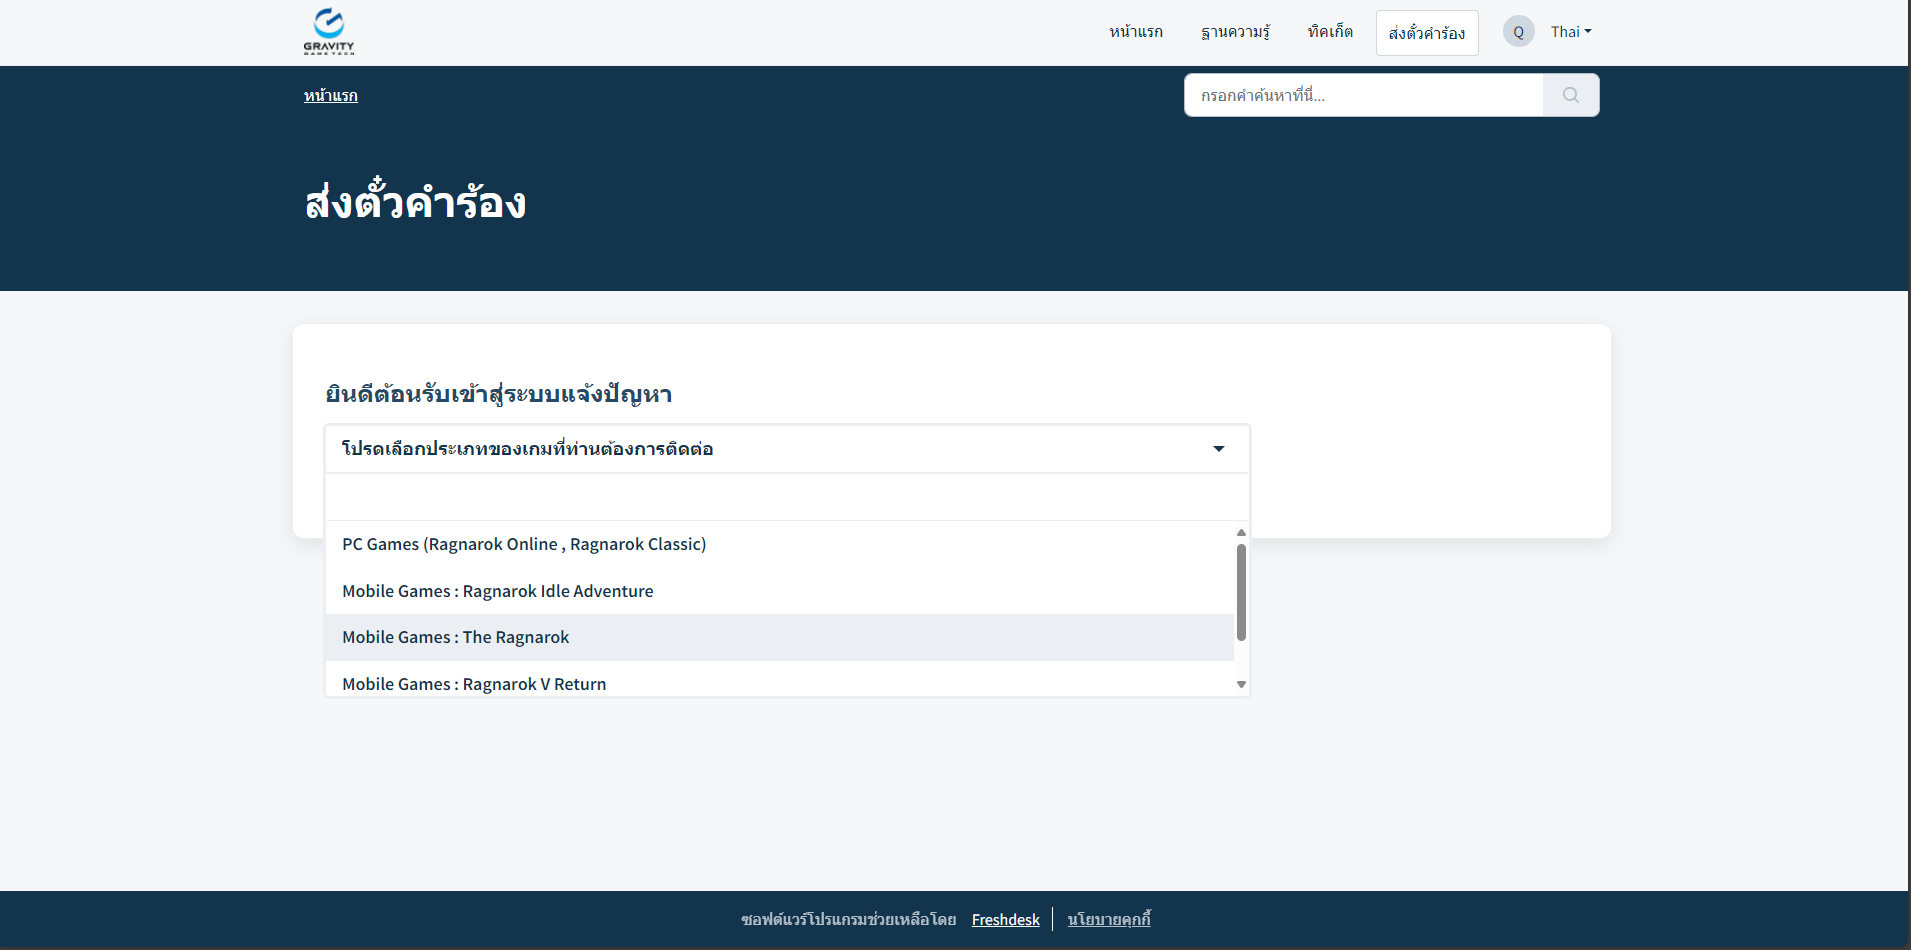
Task: Select Mobile Games : The Ragnarok
Action: (780, 637)
